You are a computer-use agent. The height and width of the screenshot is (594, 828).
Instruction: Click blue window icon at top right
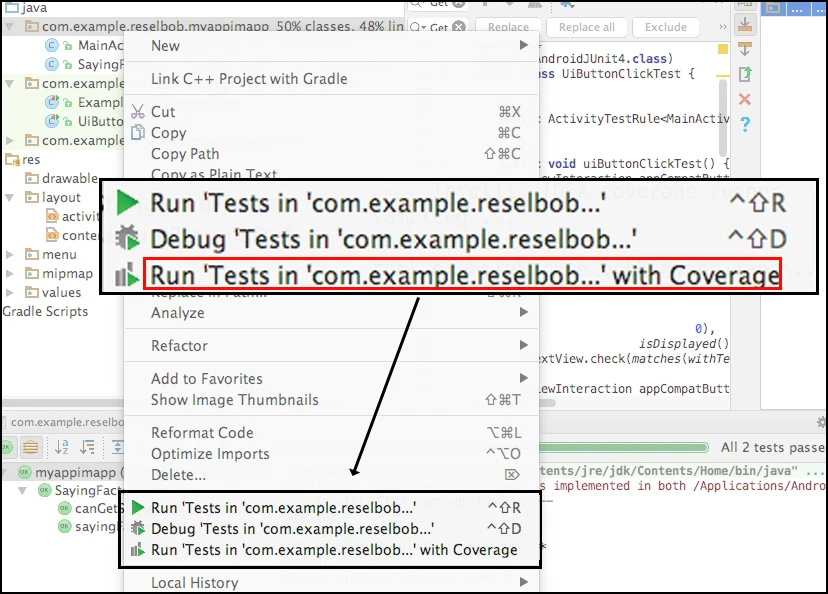(x=773, y=7)
